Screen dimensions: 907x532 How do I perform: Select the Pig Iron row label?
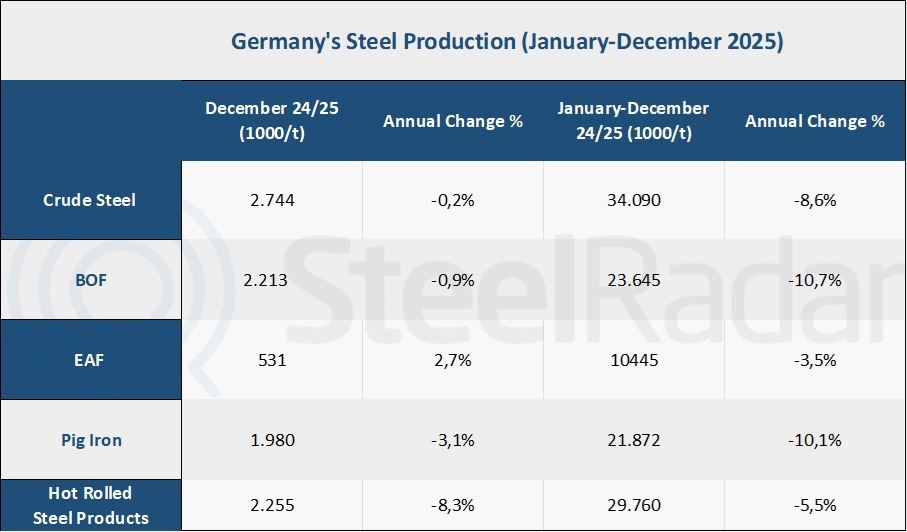pyautogui.click(x=90, y=440)
